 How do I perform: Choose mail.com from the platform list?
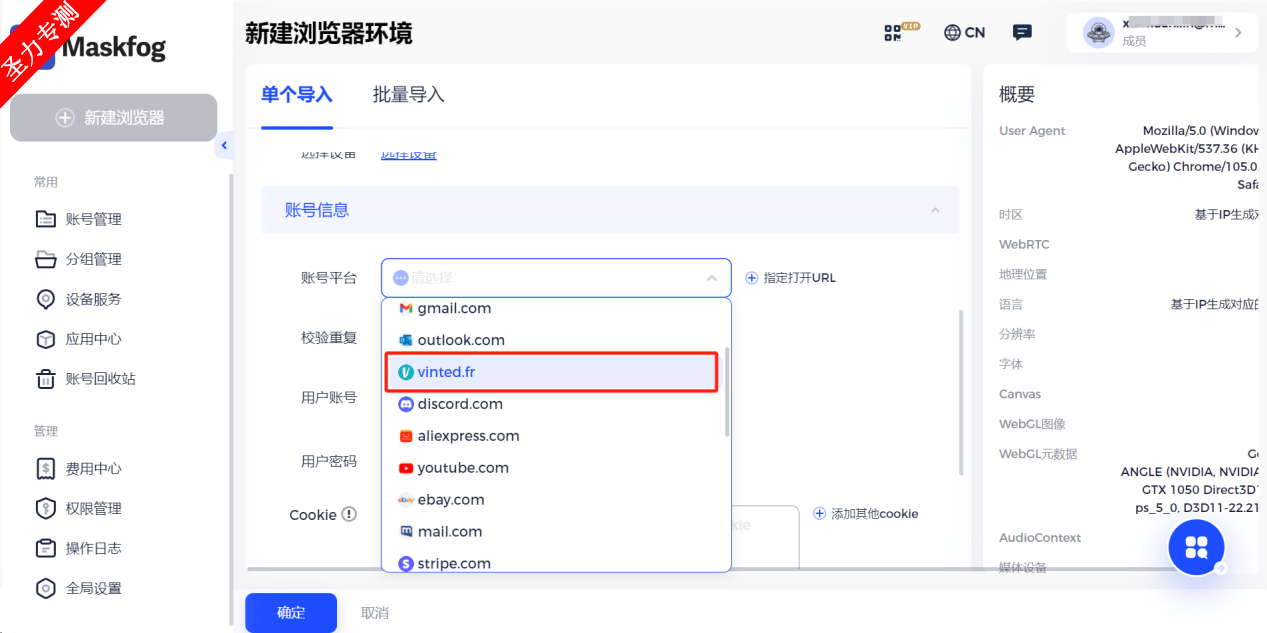pyautogui.click(x=556, y=532)
